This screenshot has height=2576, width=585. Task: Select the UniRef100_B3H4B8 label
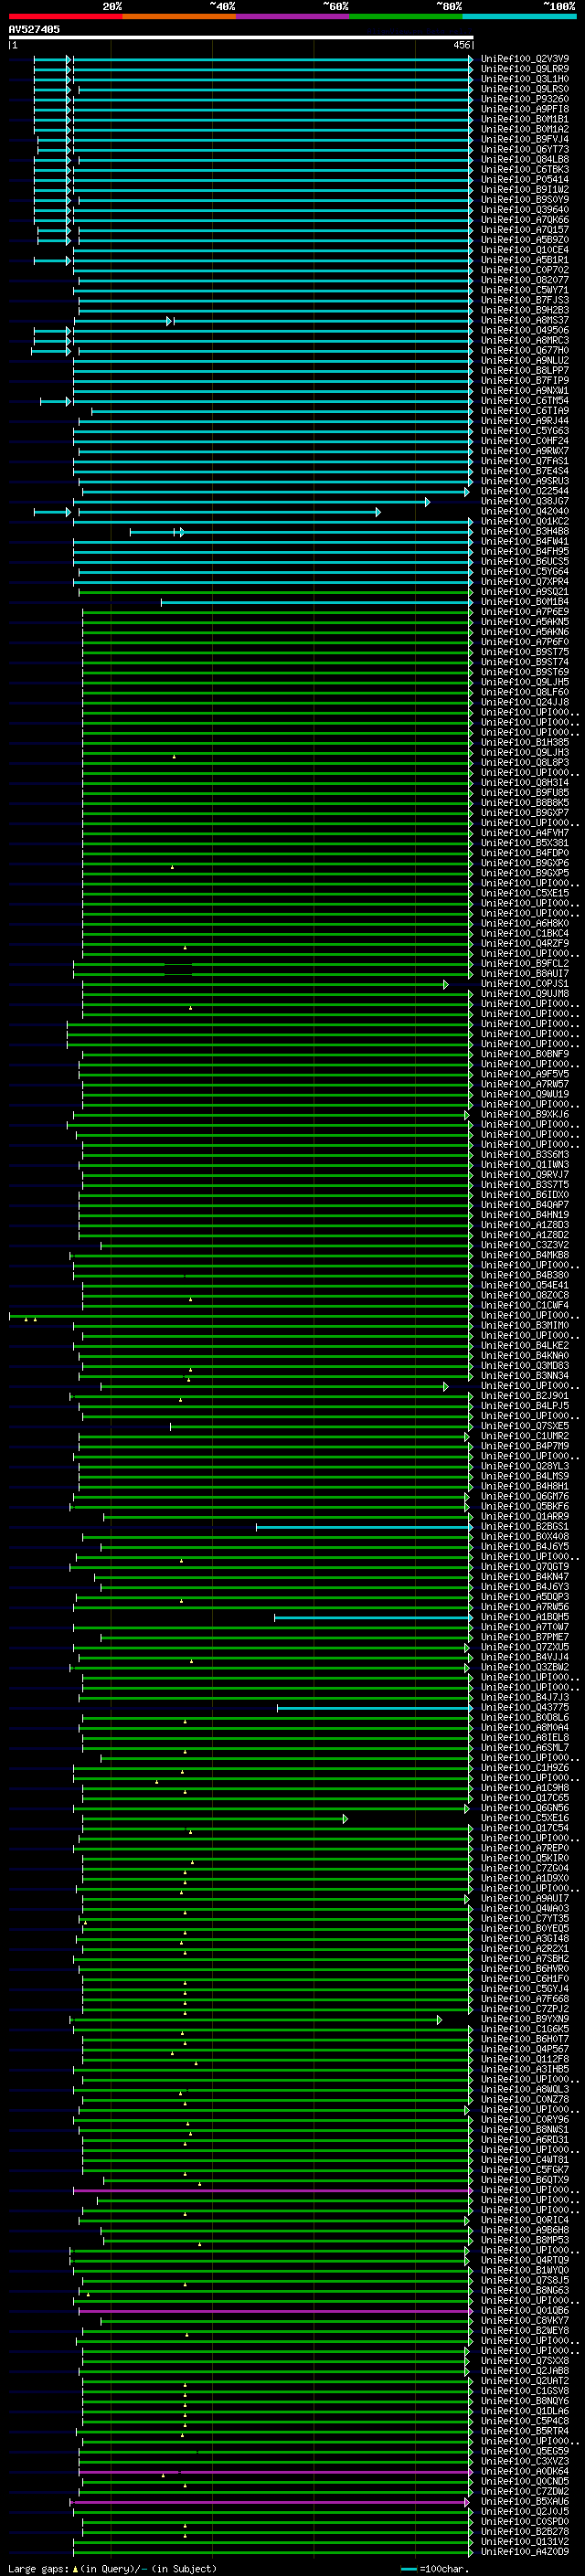[x=525, y=532]
